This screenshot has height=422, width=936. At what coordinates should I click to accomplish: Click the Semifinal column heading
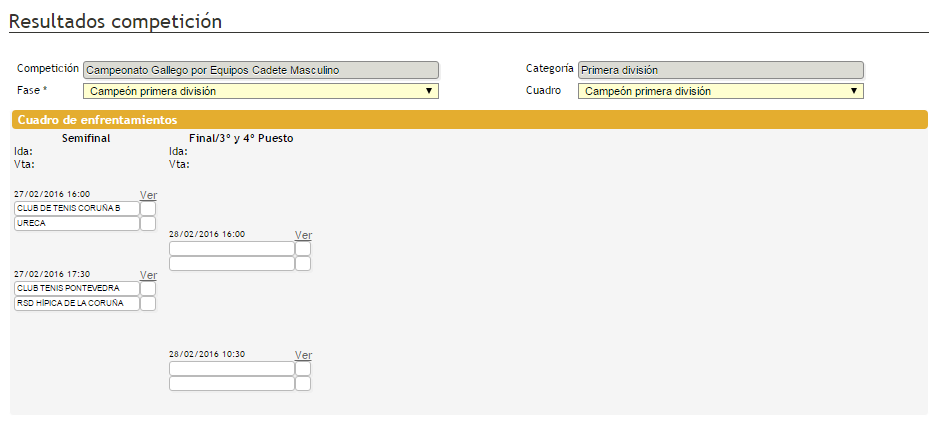point(86,138)
